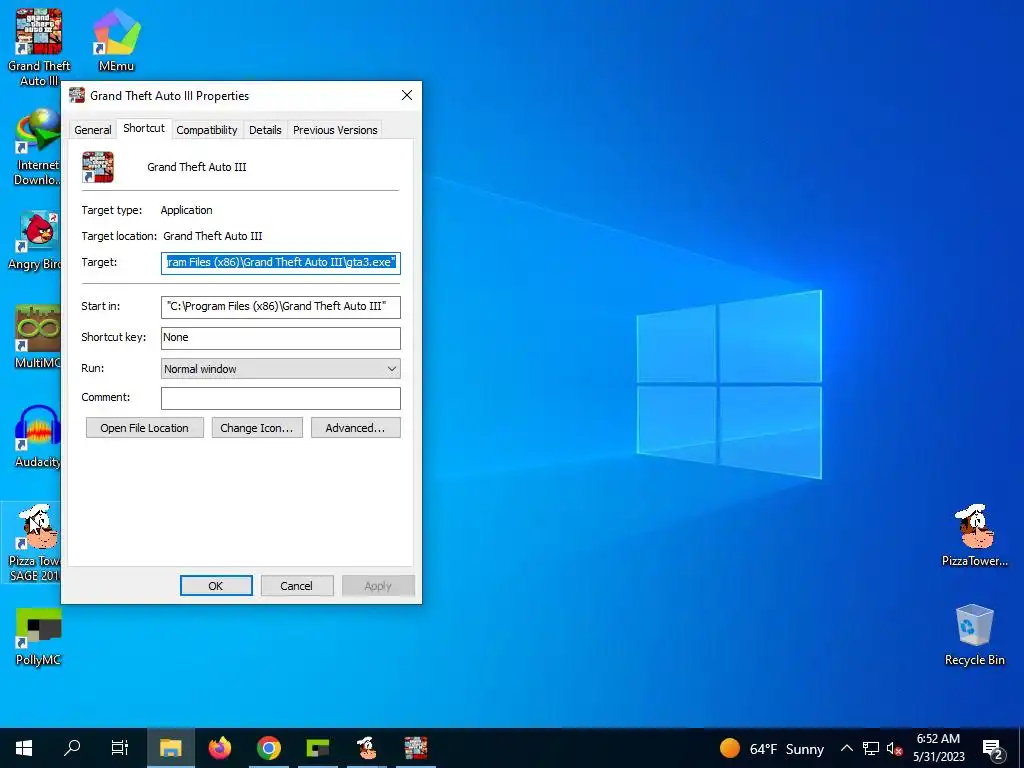Cancel the properties dialog
The image size is (1024, 768).
point(296,586)
